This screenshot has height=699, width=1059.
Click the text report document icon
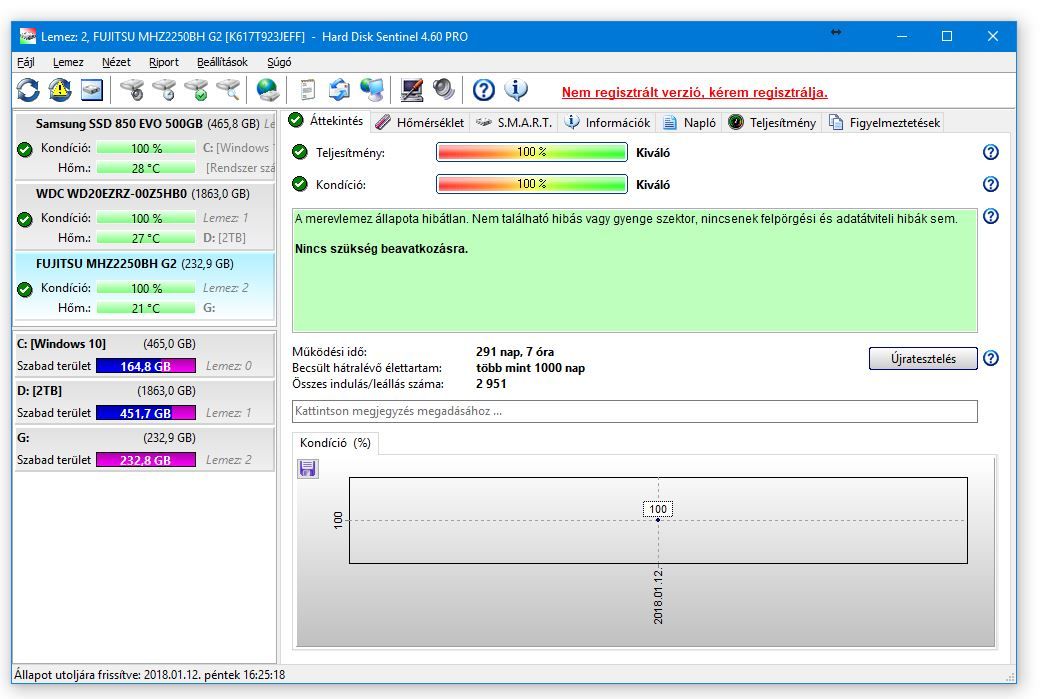[308, 90]
